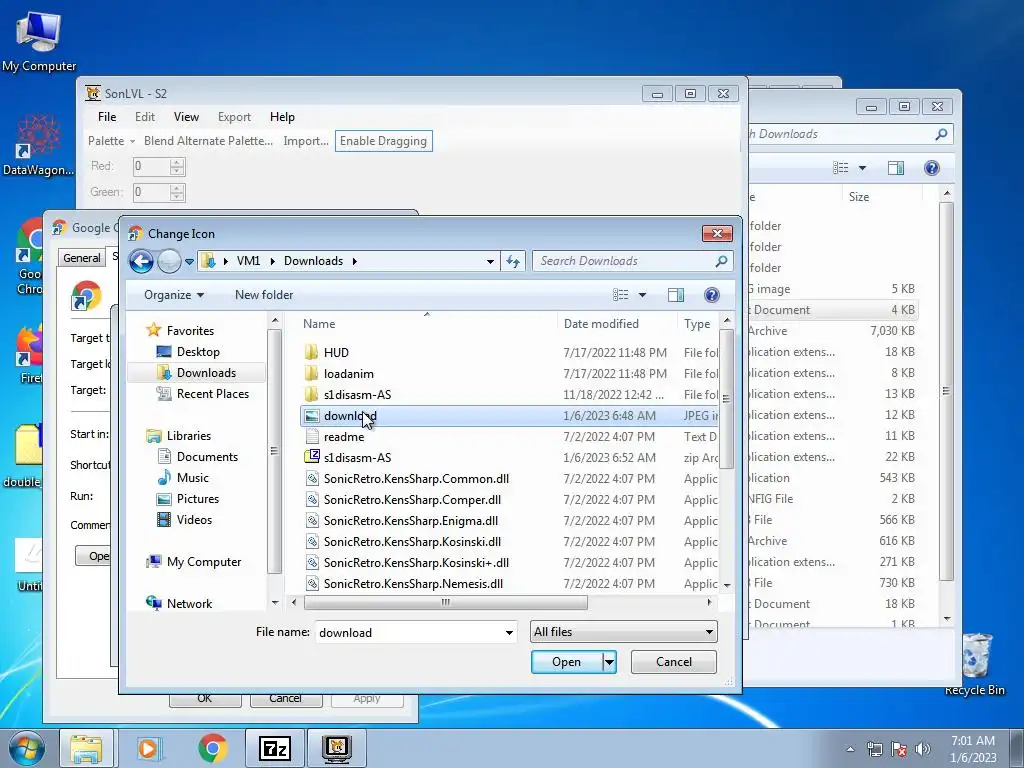1024x768 pixels.
Task: Select SonicRetro.KensSharp.Common.dll file
Action: (509, 479)
